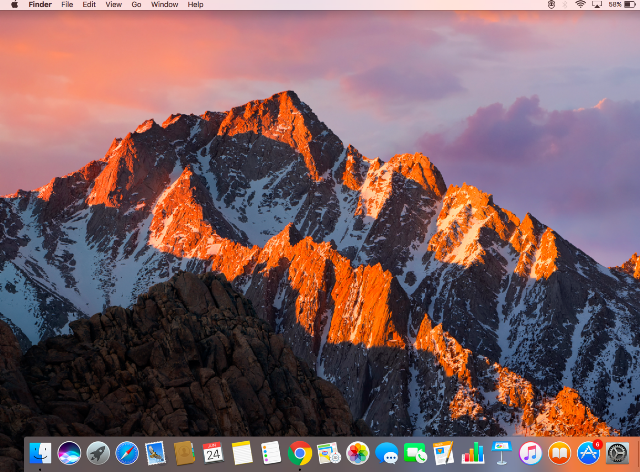Open Contacts address book icon
The width and height of the screenshot is (640, 472).
point(184,453)
